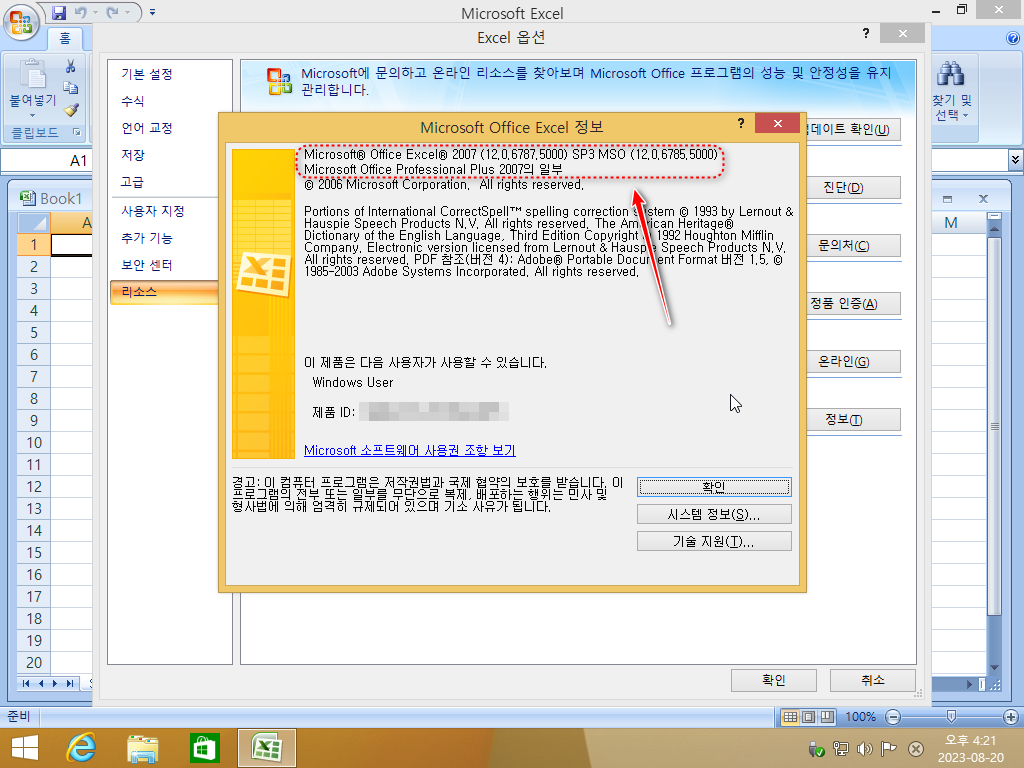Viewport: 1024px width, 768px height.
Task: Open 사용자 지정 options category
Action: 153,211
